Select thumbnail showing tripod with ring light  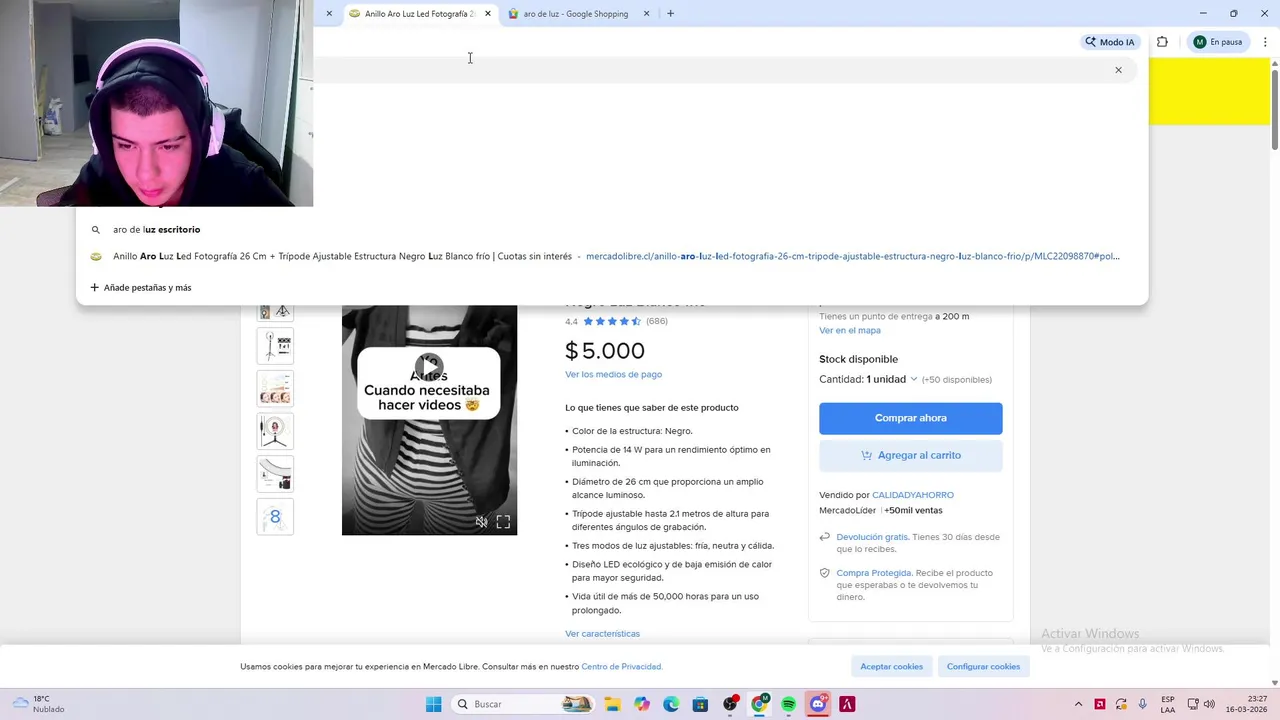[275, 346]
